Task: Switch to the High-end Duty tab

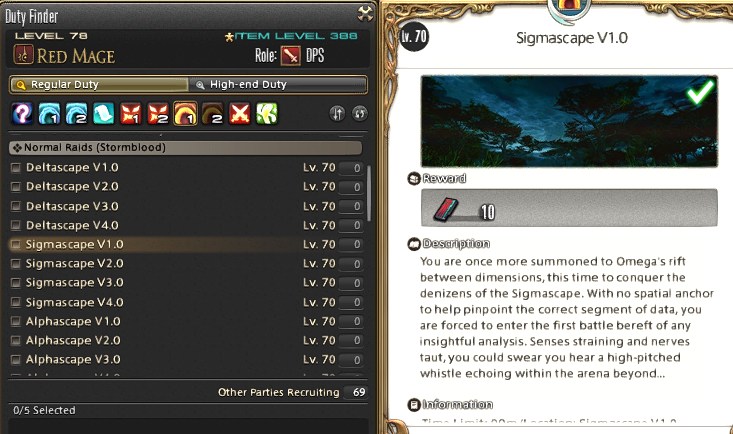Action: pyautogui.click(x=278, y=85)
